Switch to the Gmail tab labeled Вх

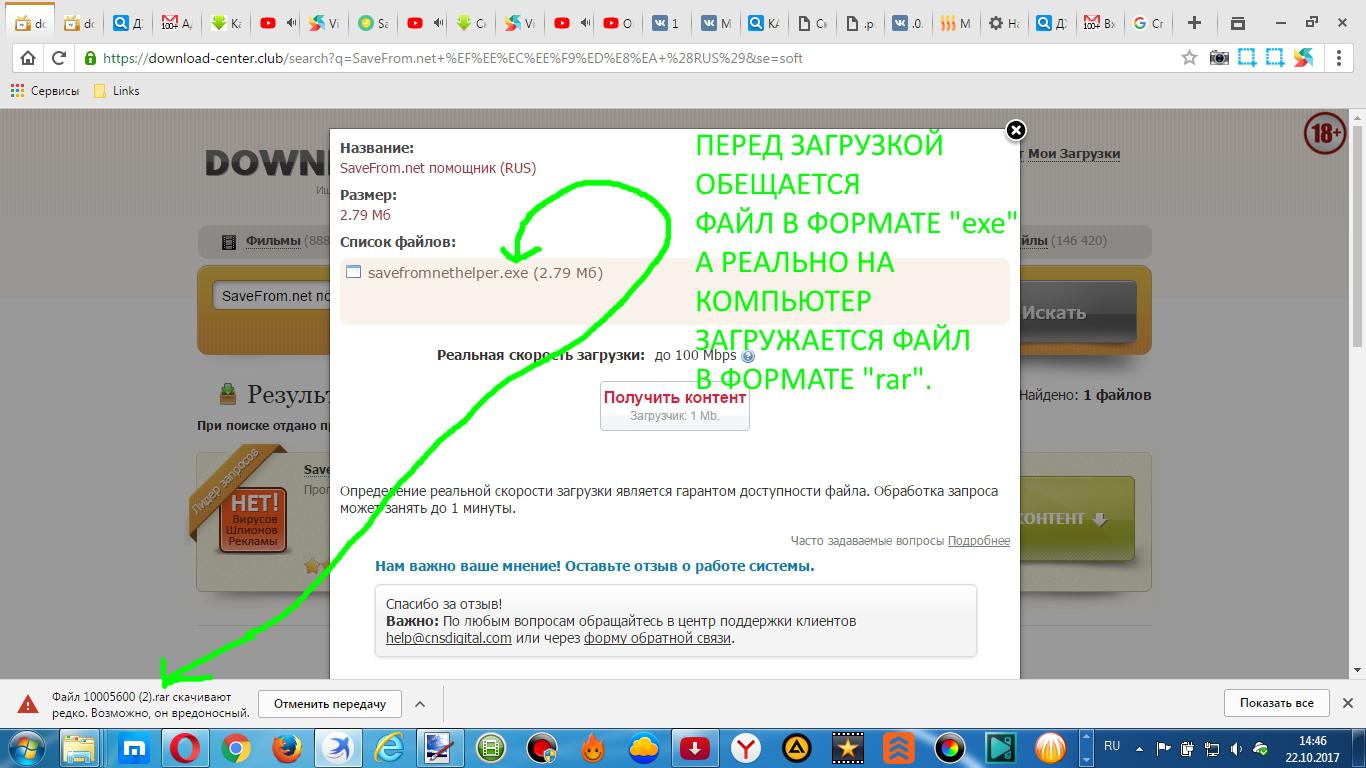(x=1100, y=23)
